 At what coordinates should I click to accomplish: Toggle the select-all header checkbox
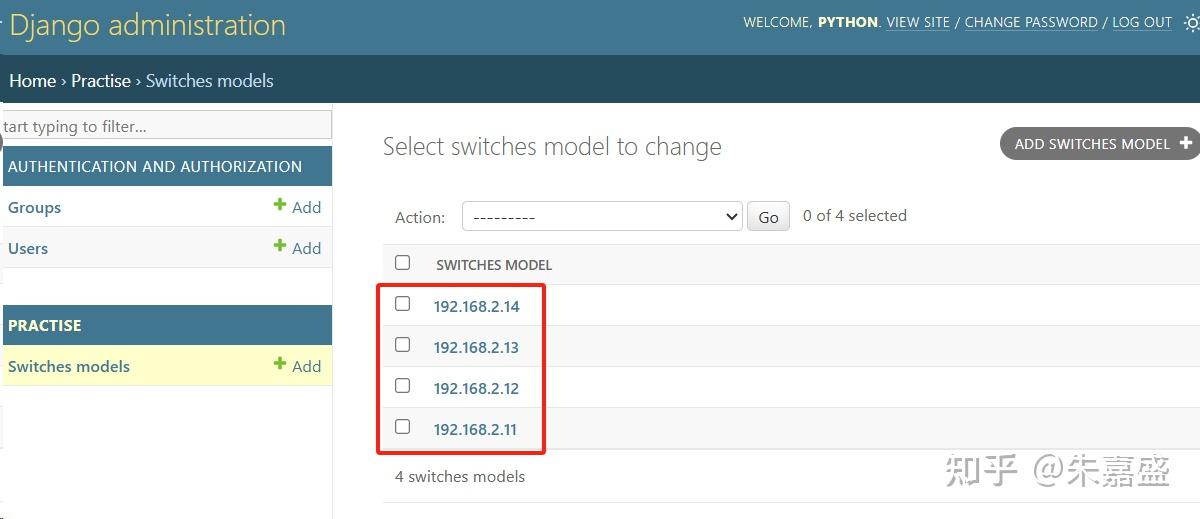pos(402,263)
